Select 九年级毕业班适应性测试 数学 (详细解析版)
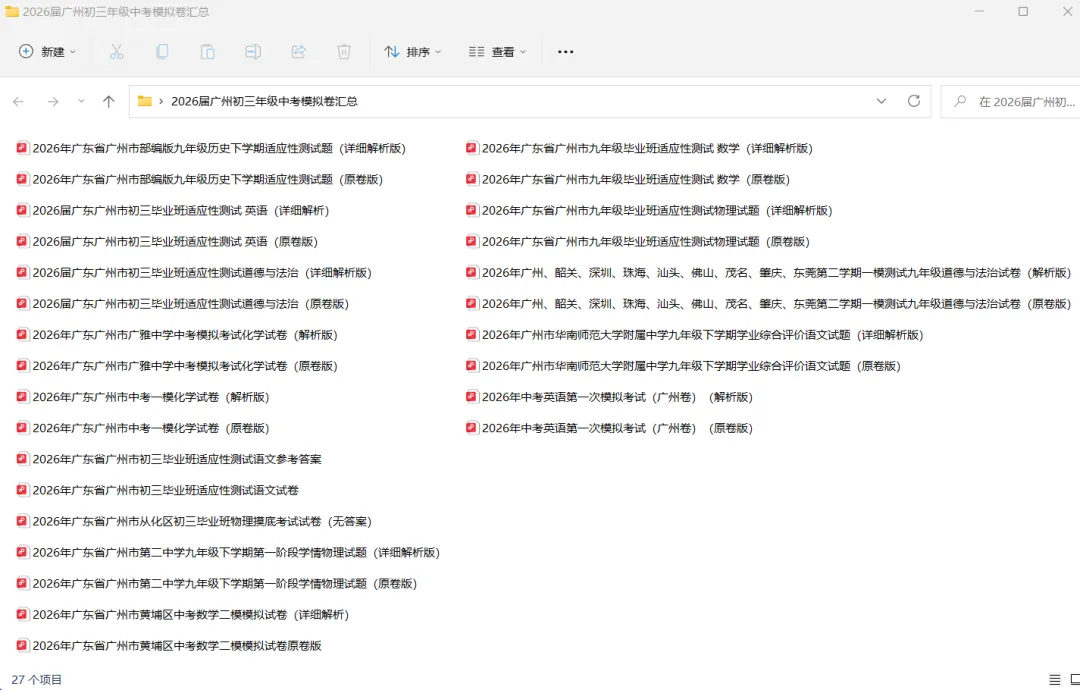This screenshot has height=690, width=1080. (640, 148)
